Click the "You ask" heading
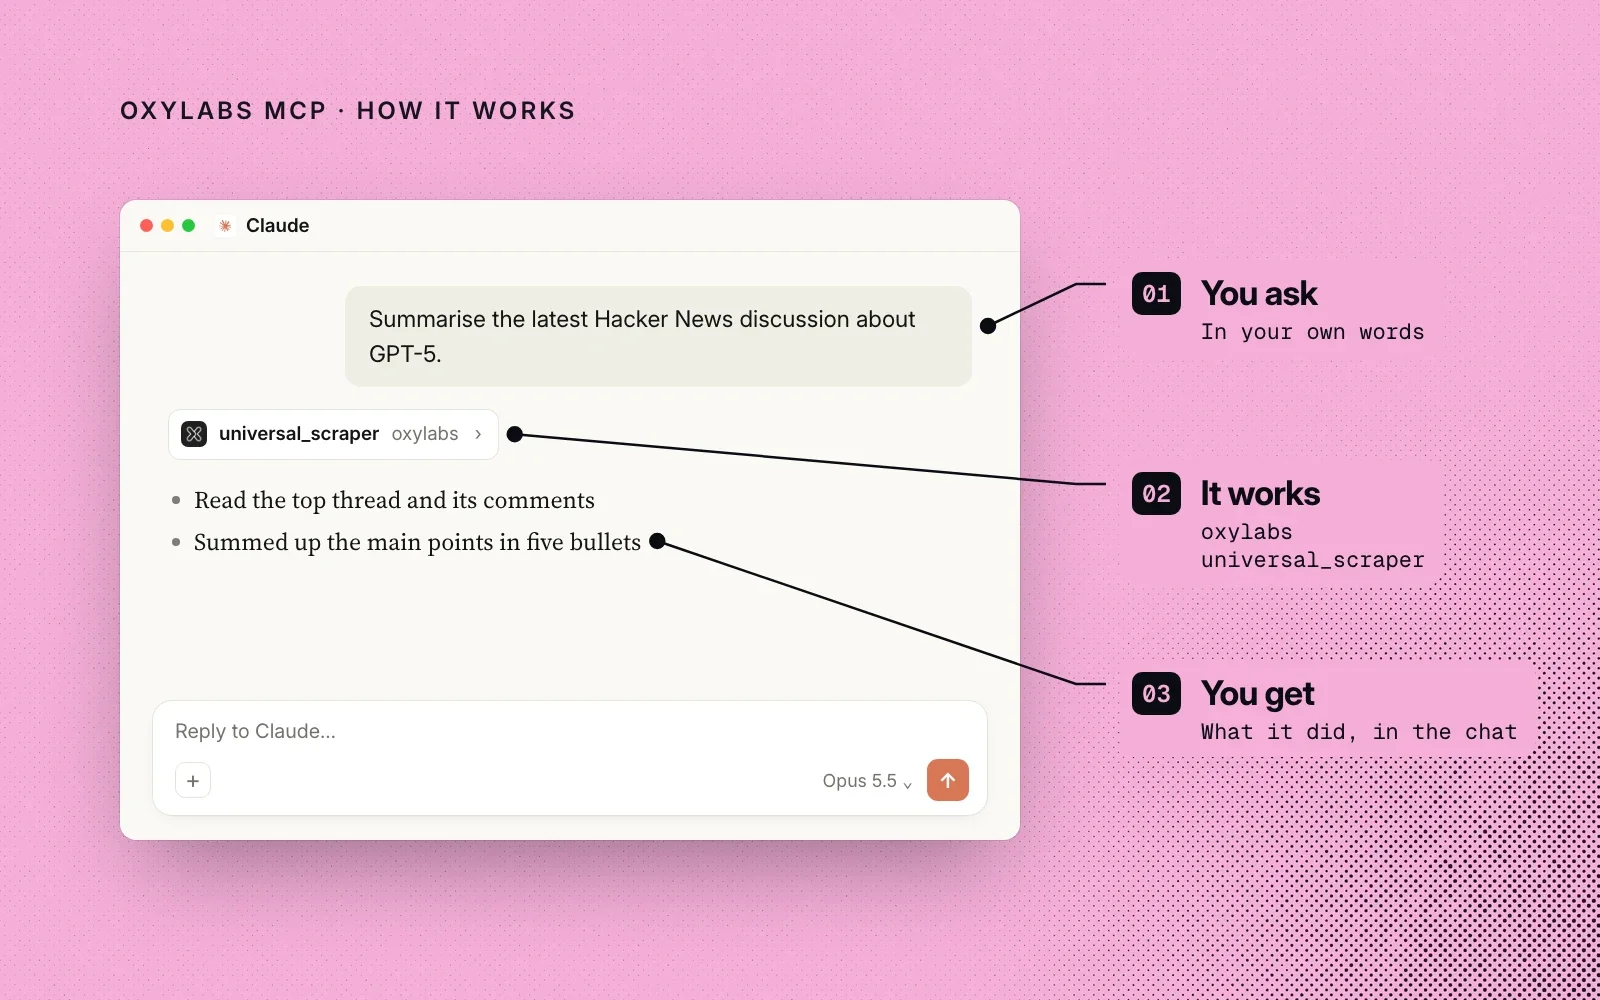This screenshot has width=1600, height=1000. tap(1259, 294)
